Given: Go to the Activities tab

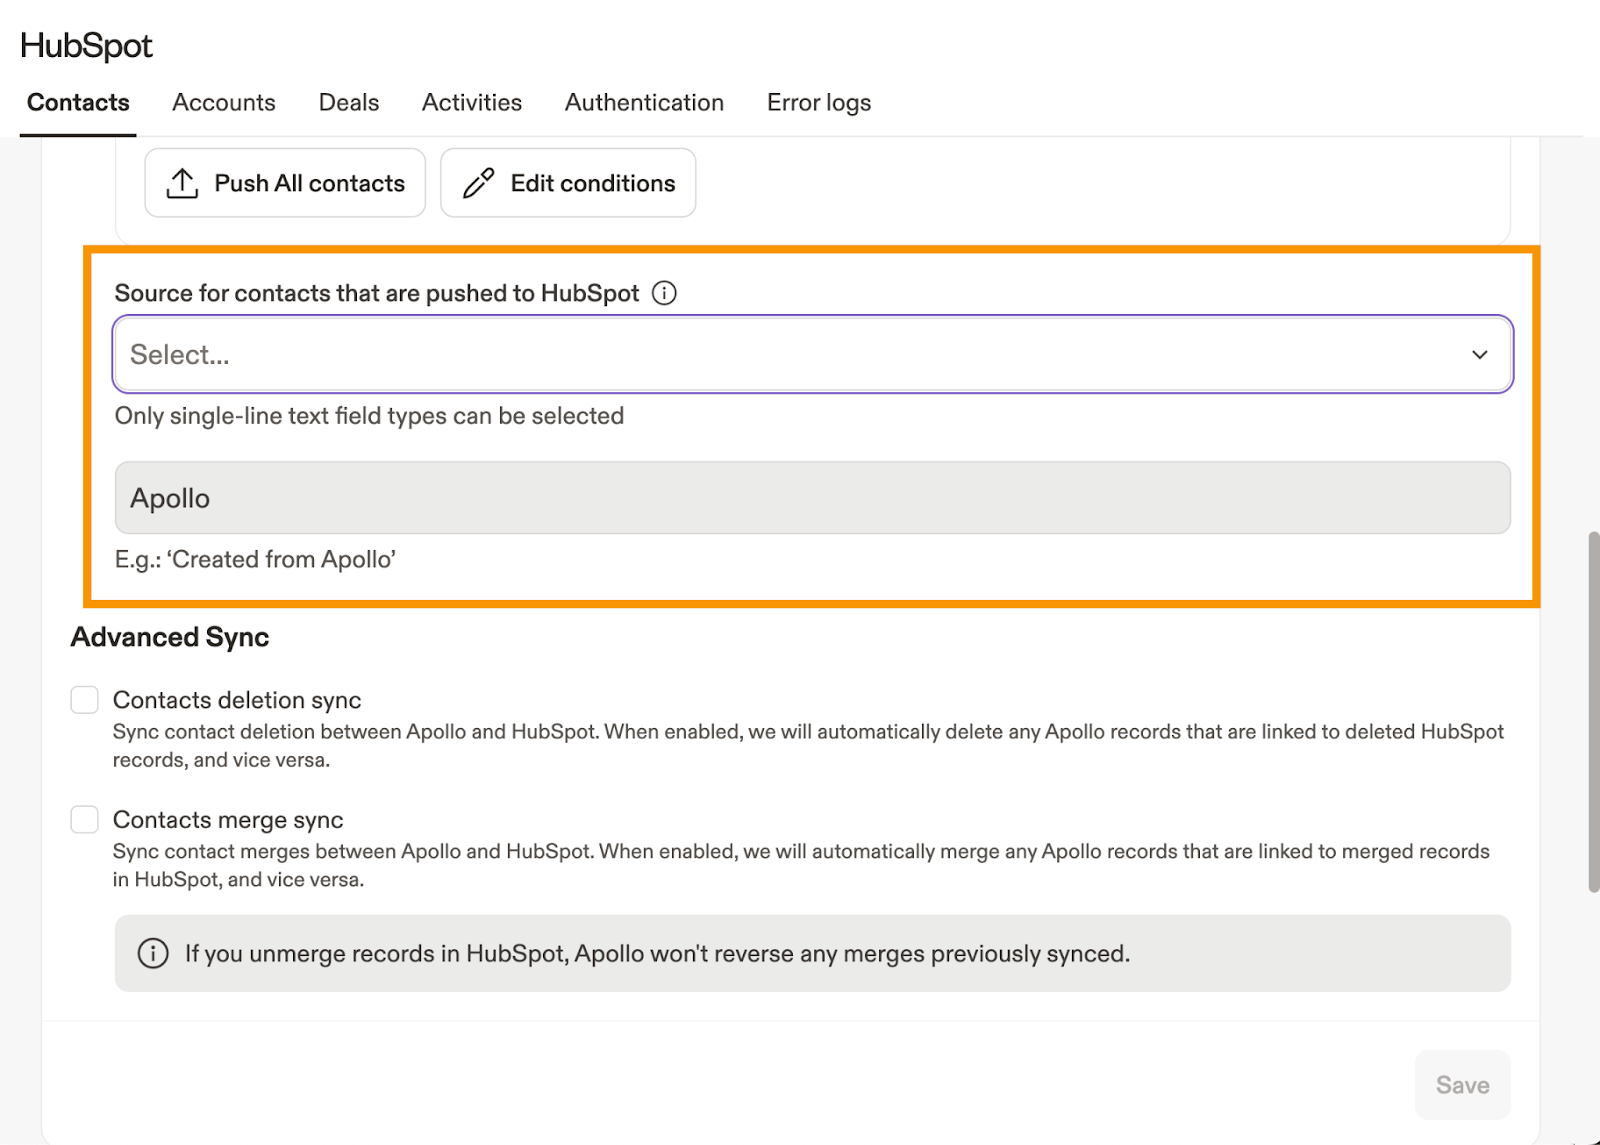Looking at the screenshot, I should [471, 103].
